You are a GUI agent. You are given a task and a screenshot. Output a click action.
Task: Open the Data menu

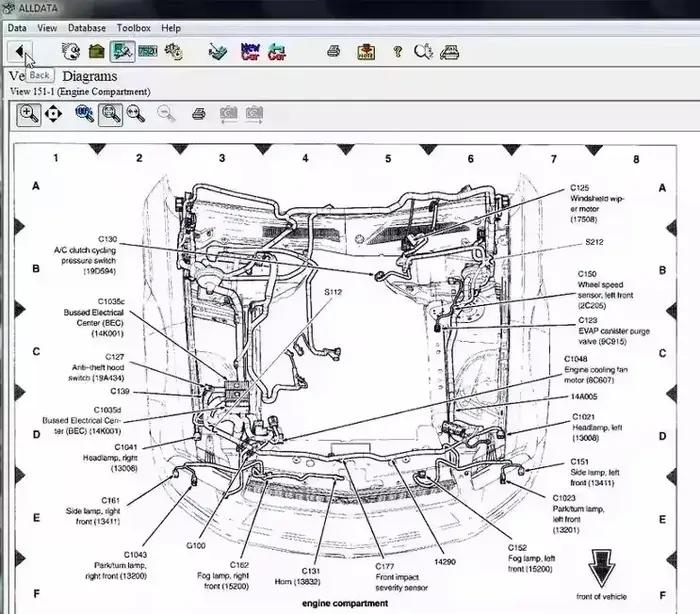click(x=17, y=28)
